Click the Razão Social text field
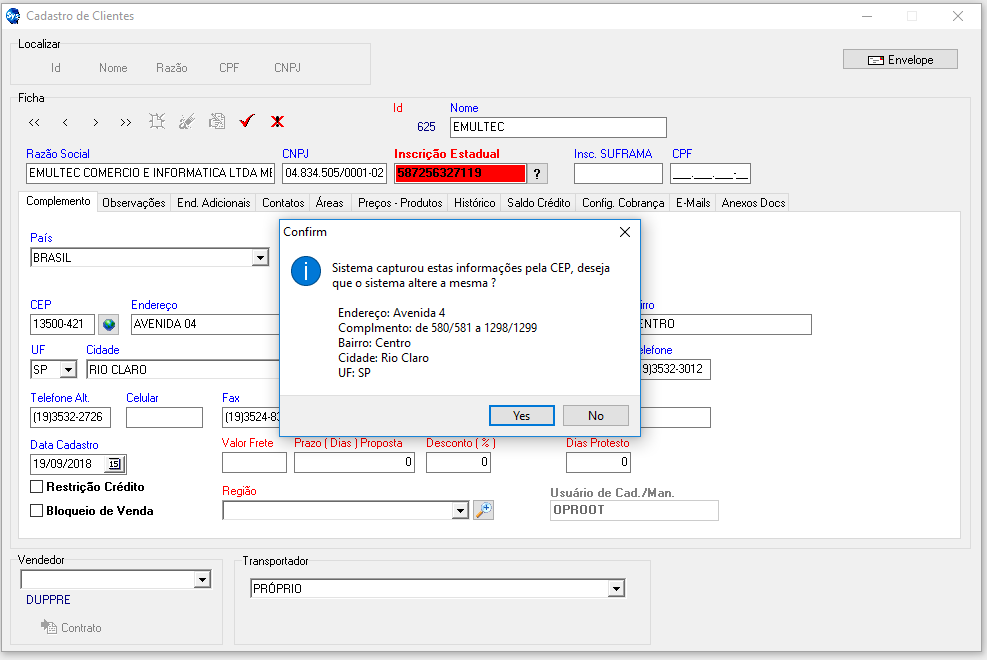This screenshot has width=987, height=660. (x=150, y=173)
